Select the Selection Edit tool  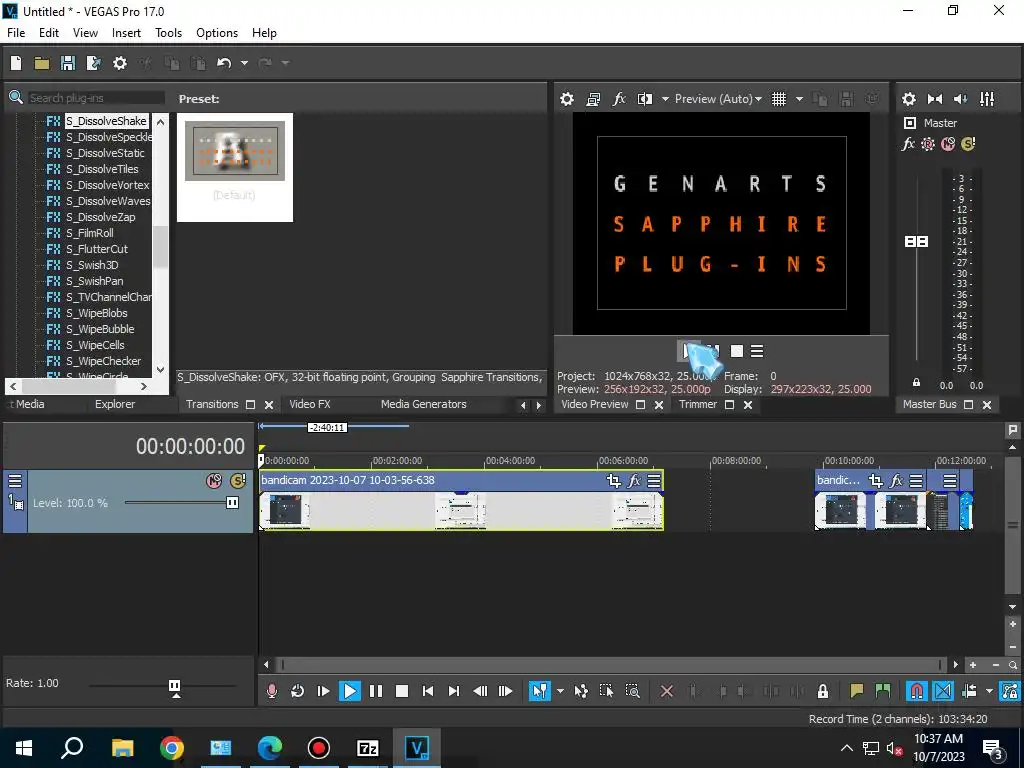tap(607, 691)
